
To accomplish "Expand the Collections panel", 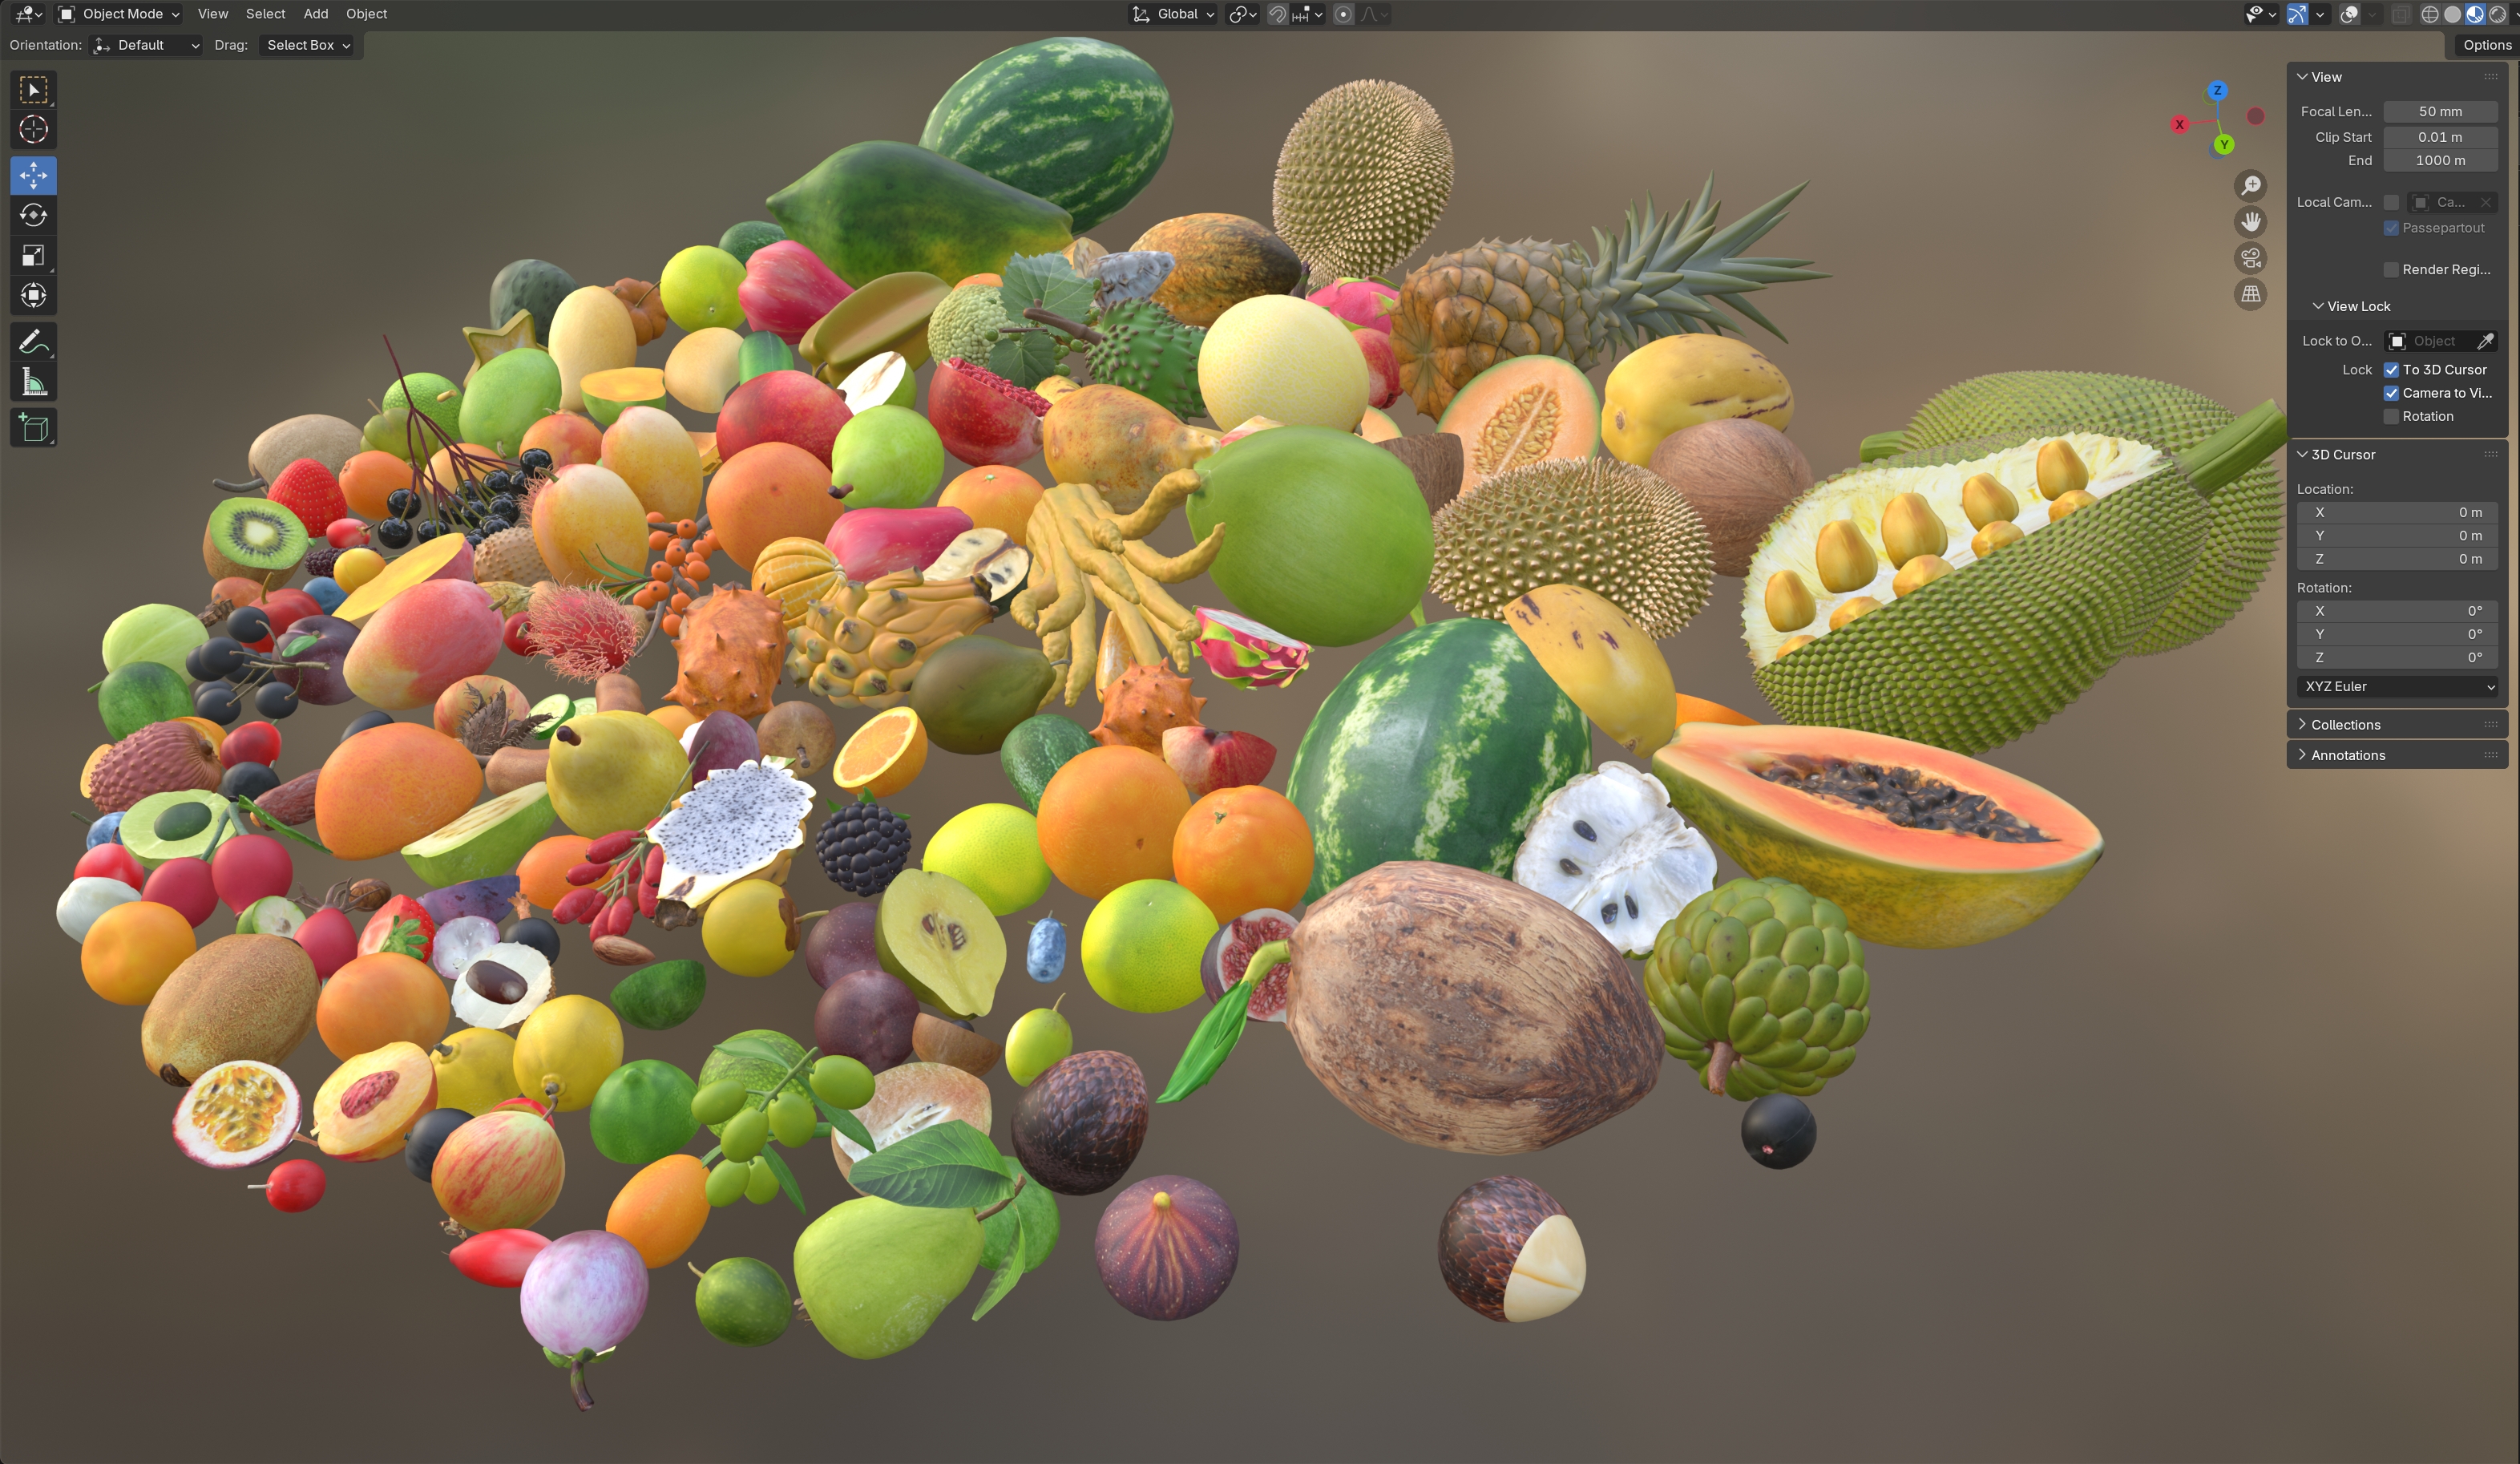I will click(x=2345, y=725).
